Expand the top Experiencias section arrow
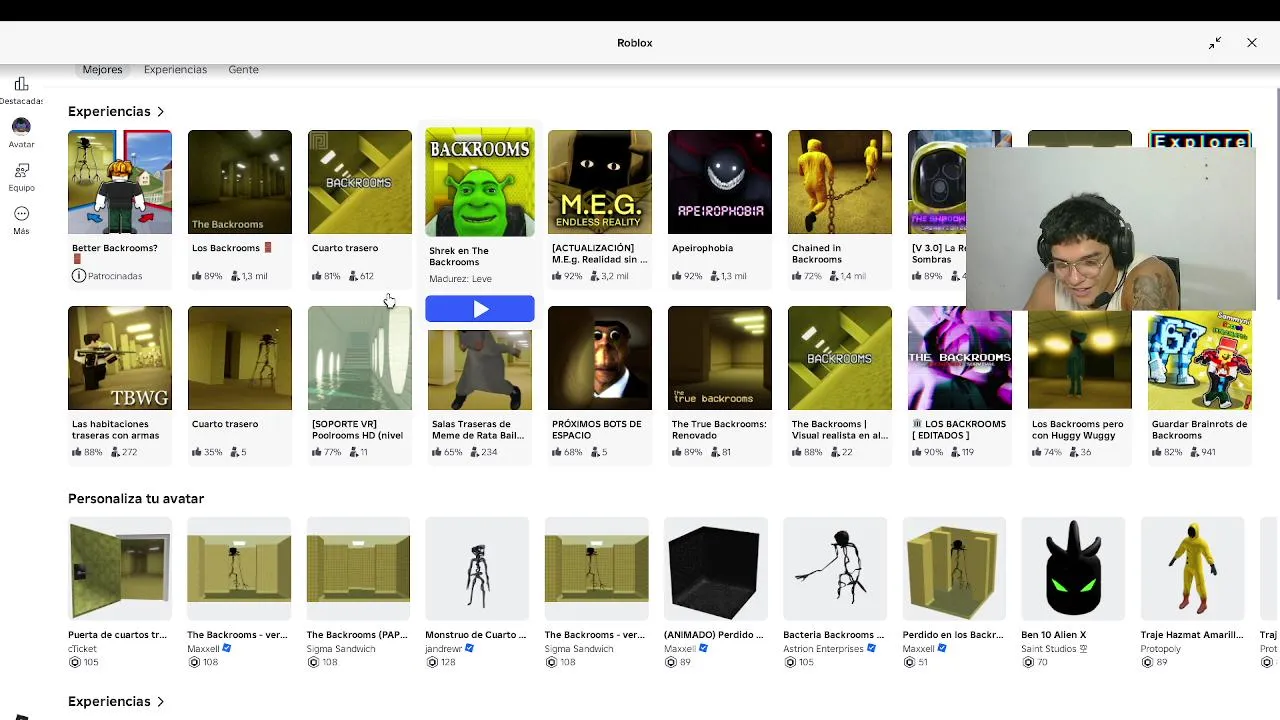1280x720 pixels. (160, 112)
